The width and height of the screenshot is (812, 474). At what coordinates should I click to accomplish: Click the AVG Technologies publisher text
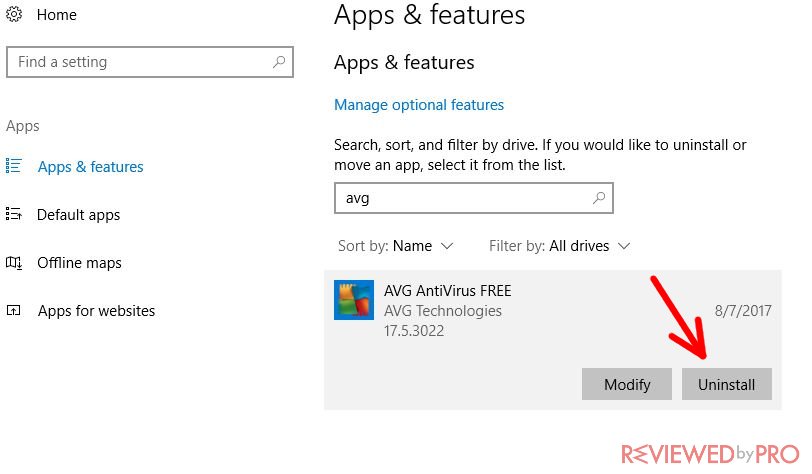443,311
